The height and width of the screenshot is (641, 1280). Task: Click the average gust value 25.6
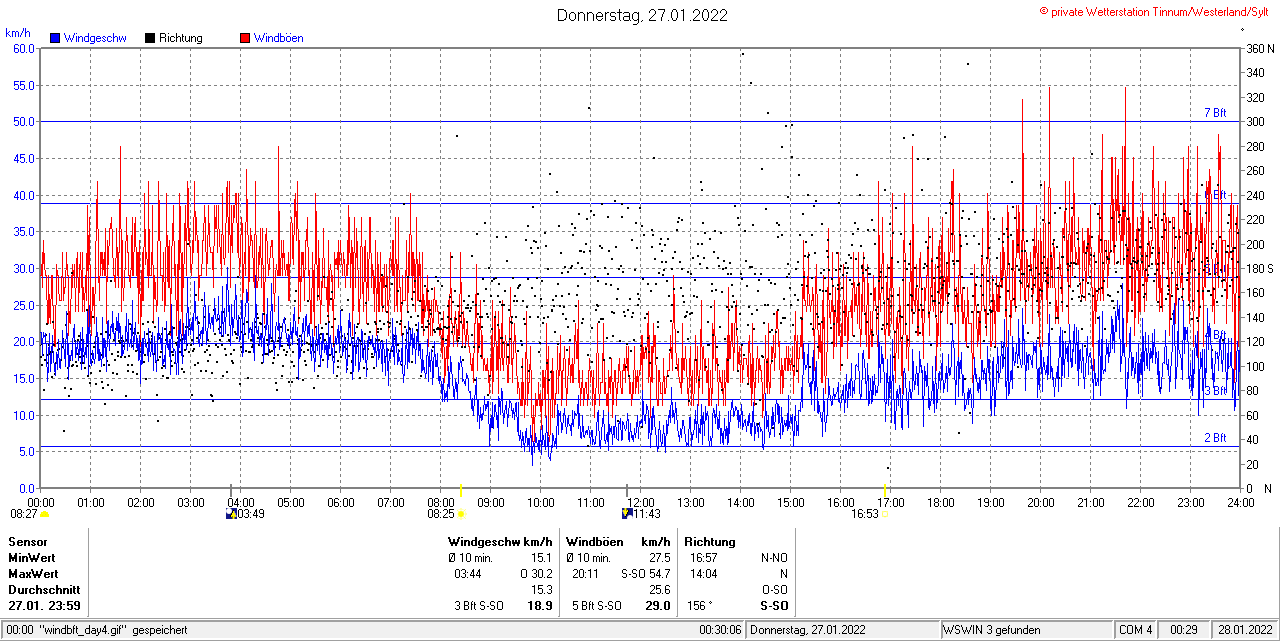[x=659, y=590]
